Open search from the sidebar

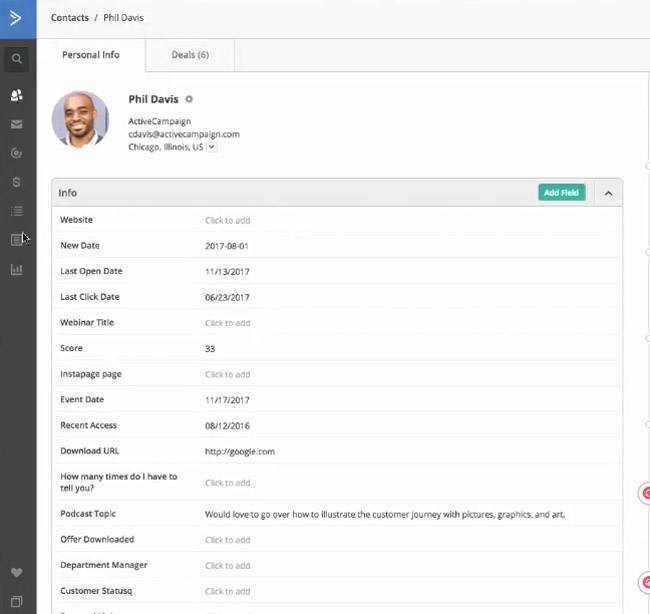pyautogui.click(x=16, y=59)
